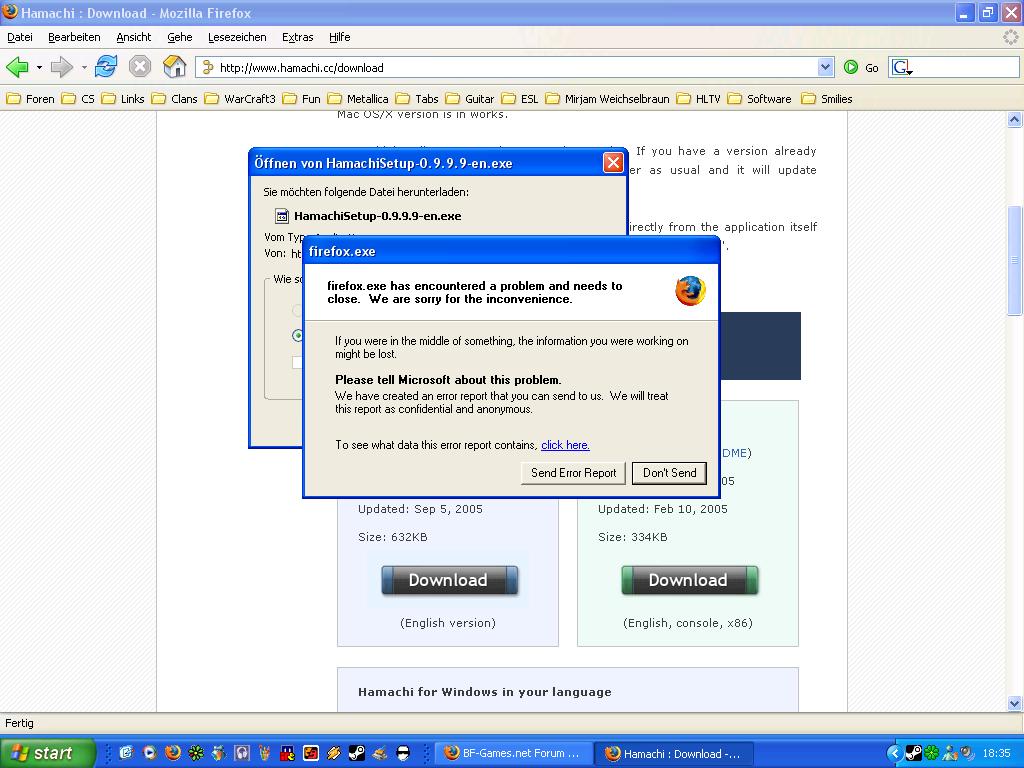1024x768 pixels.
Task: Launch ICQ flower icon in quick launch
Action: click(195, 753)
